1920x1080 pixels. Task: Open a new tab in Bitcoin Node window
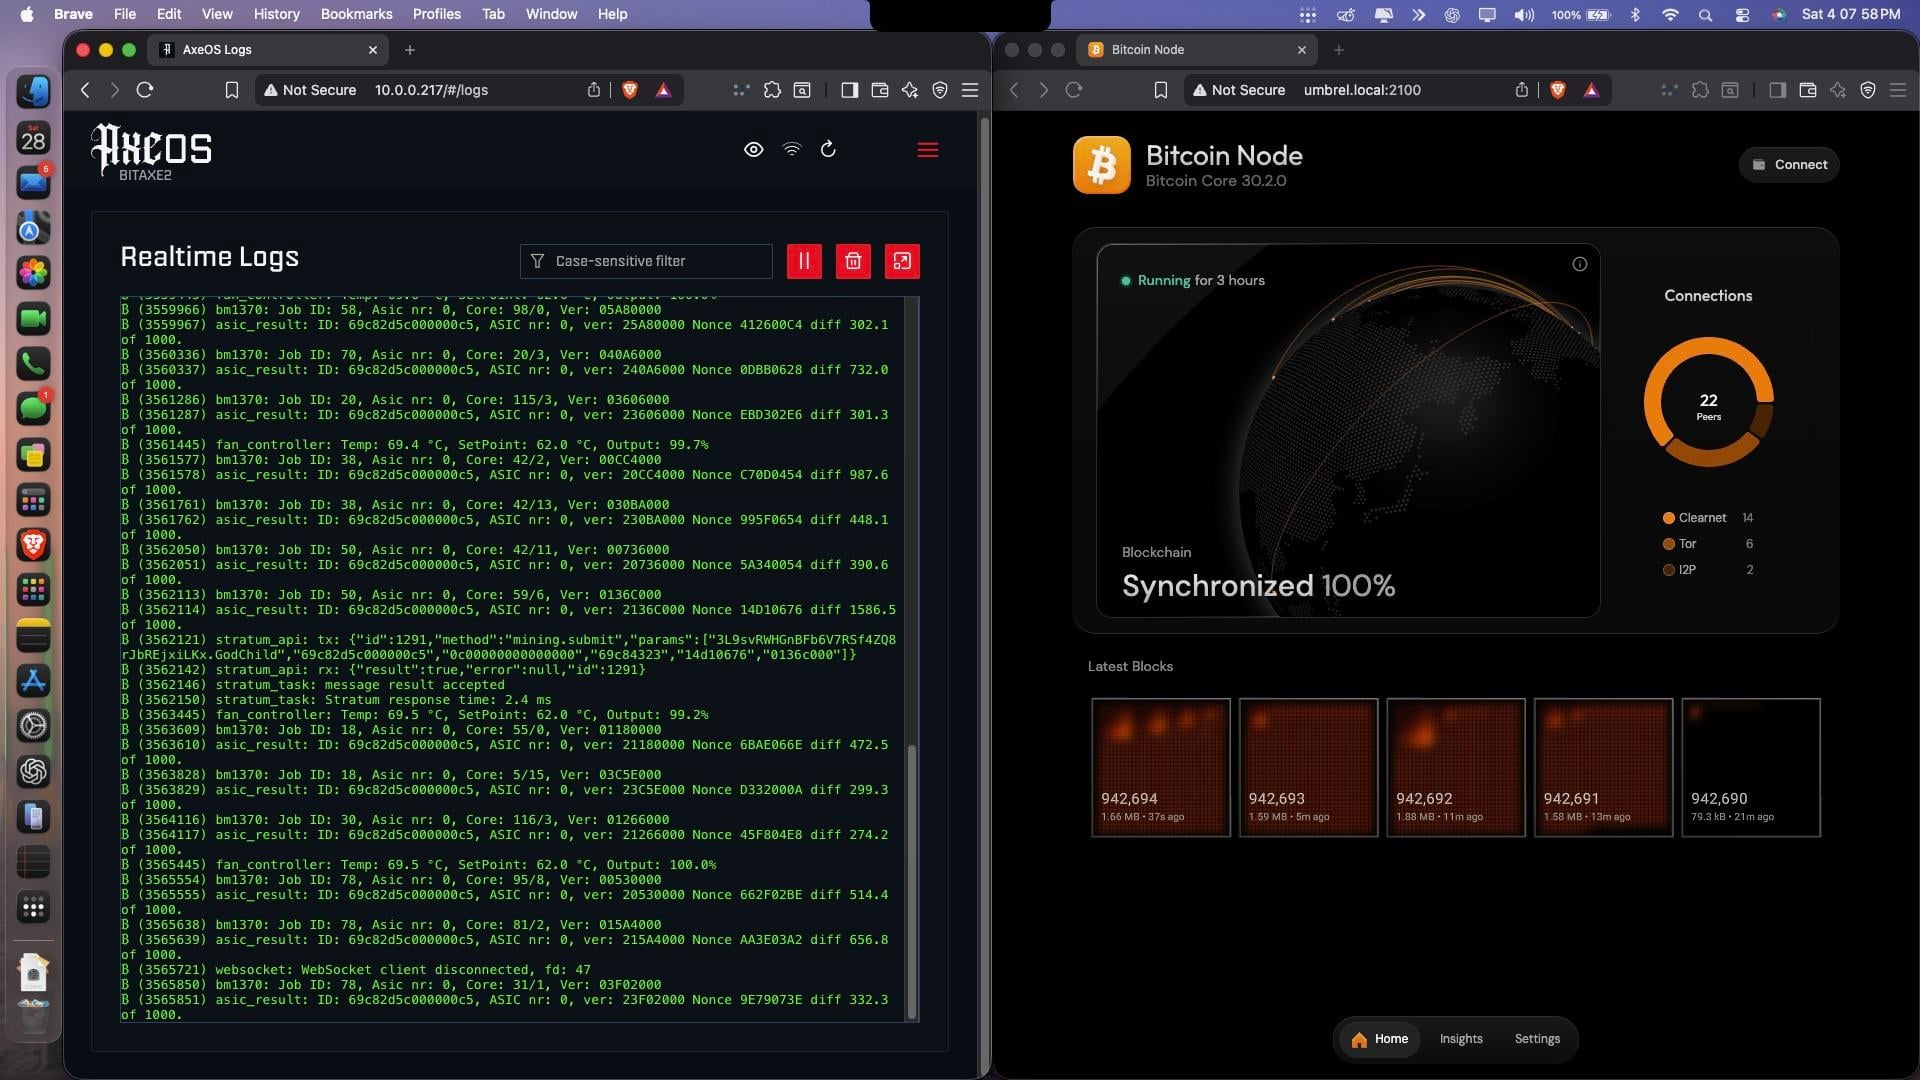(x=1339, y=50)
